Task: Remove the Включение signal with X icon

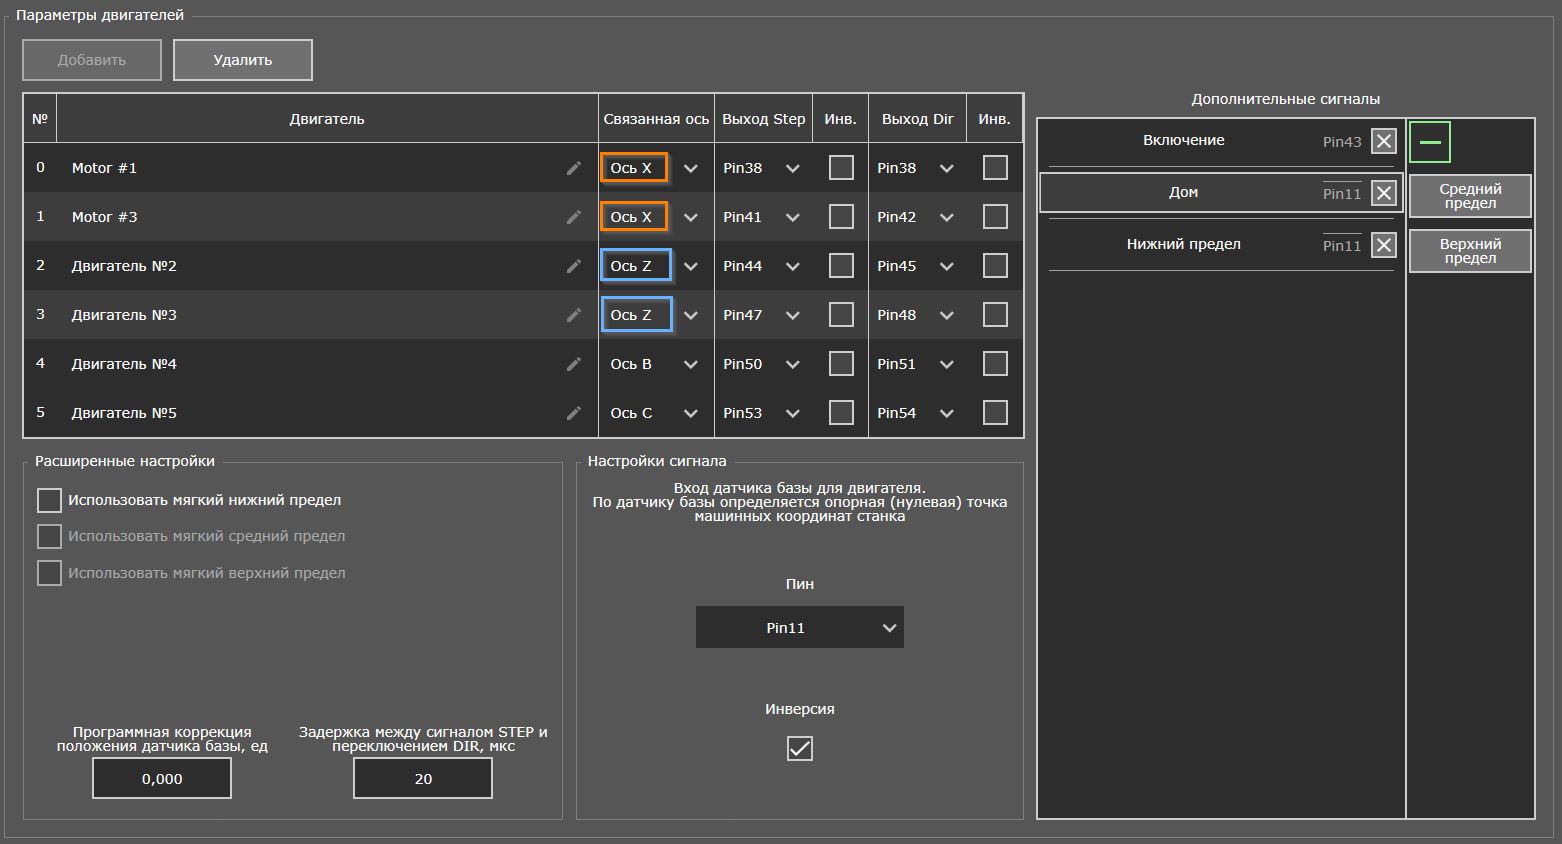Action: (1384, 141)
